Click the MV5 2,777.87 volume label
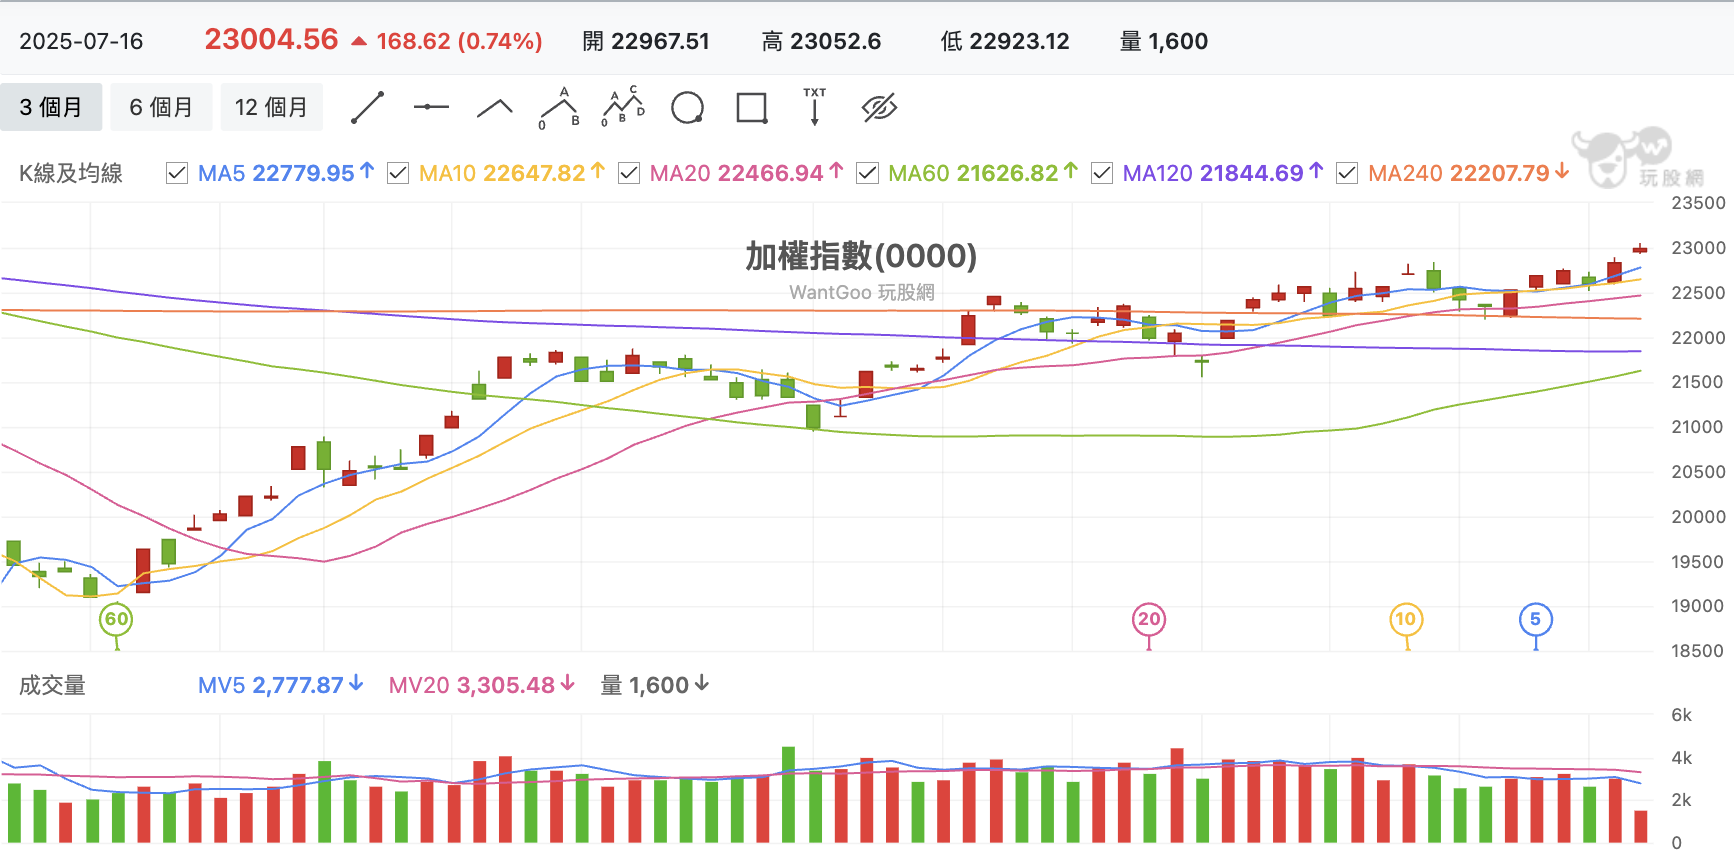The image size is (1734, 856). pyautogui.click(x=281, y=685)
